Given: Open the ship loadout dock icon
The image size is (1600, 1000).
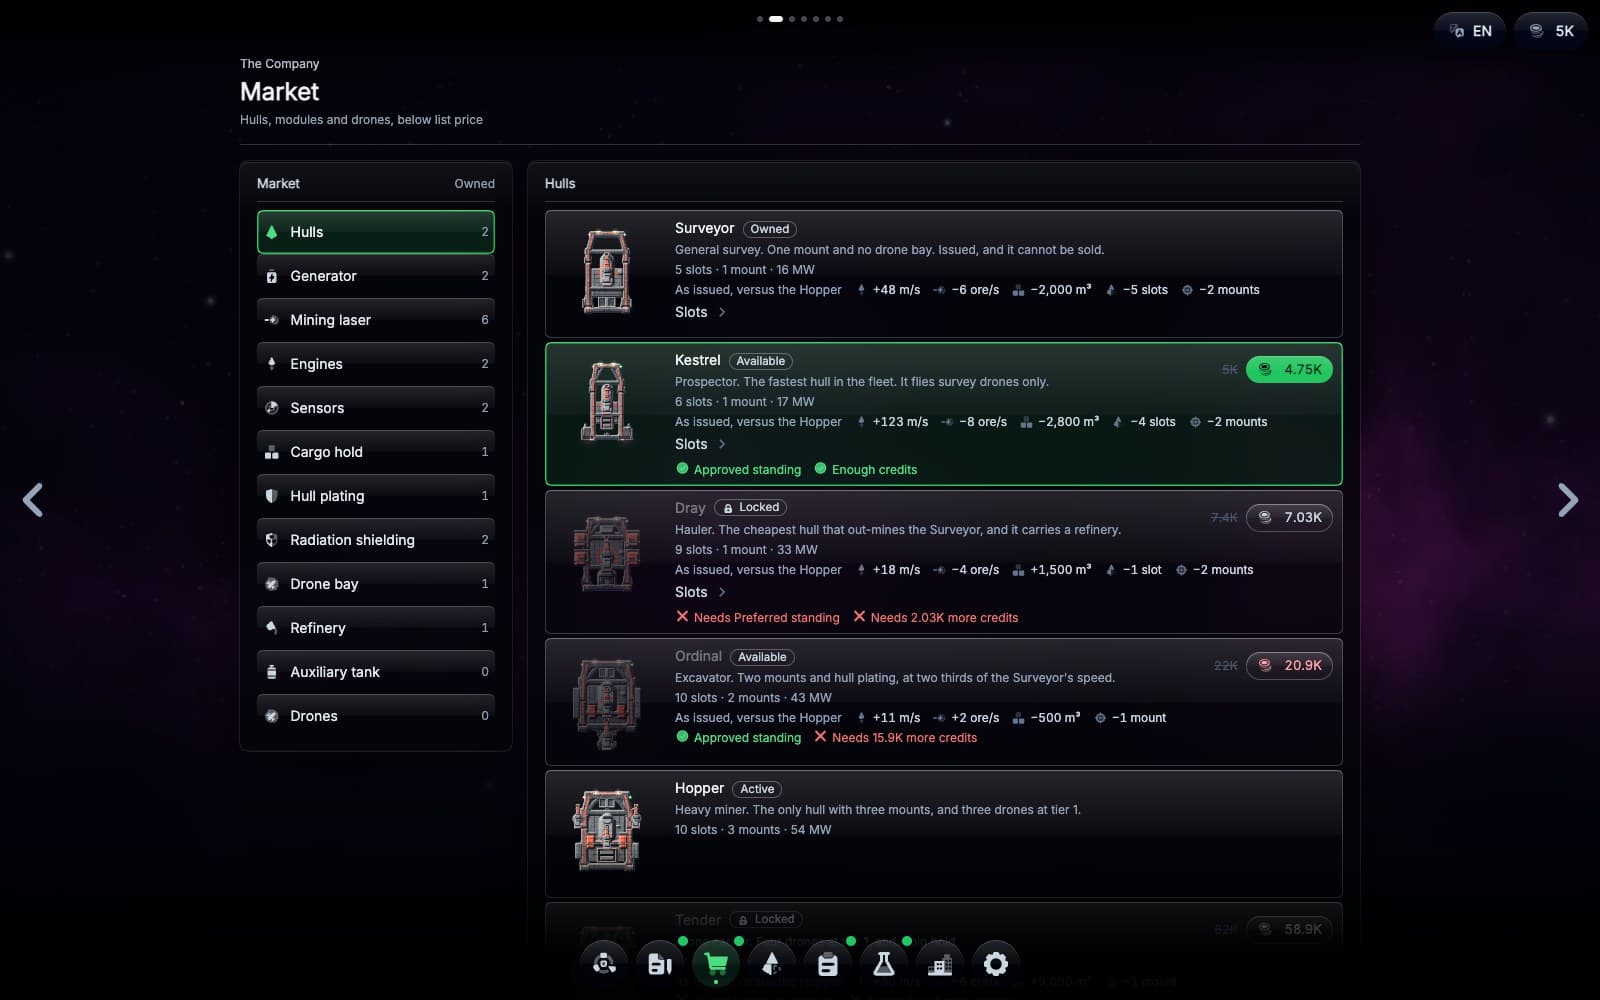Looking at the screenshot, I should click(x=772, y=964).
